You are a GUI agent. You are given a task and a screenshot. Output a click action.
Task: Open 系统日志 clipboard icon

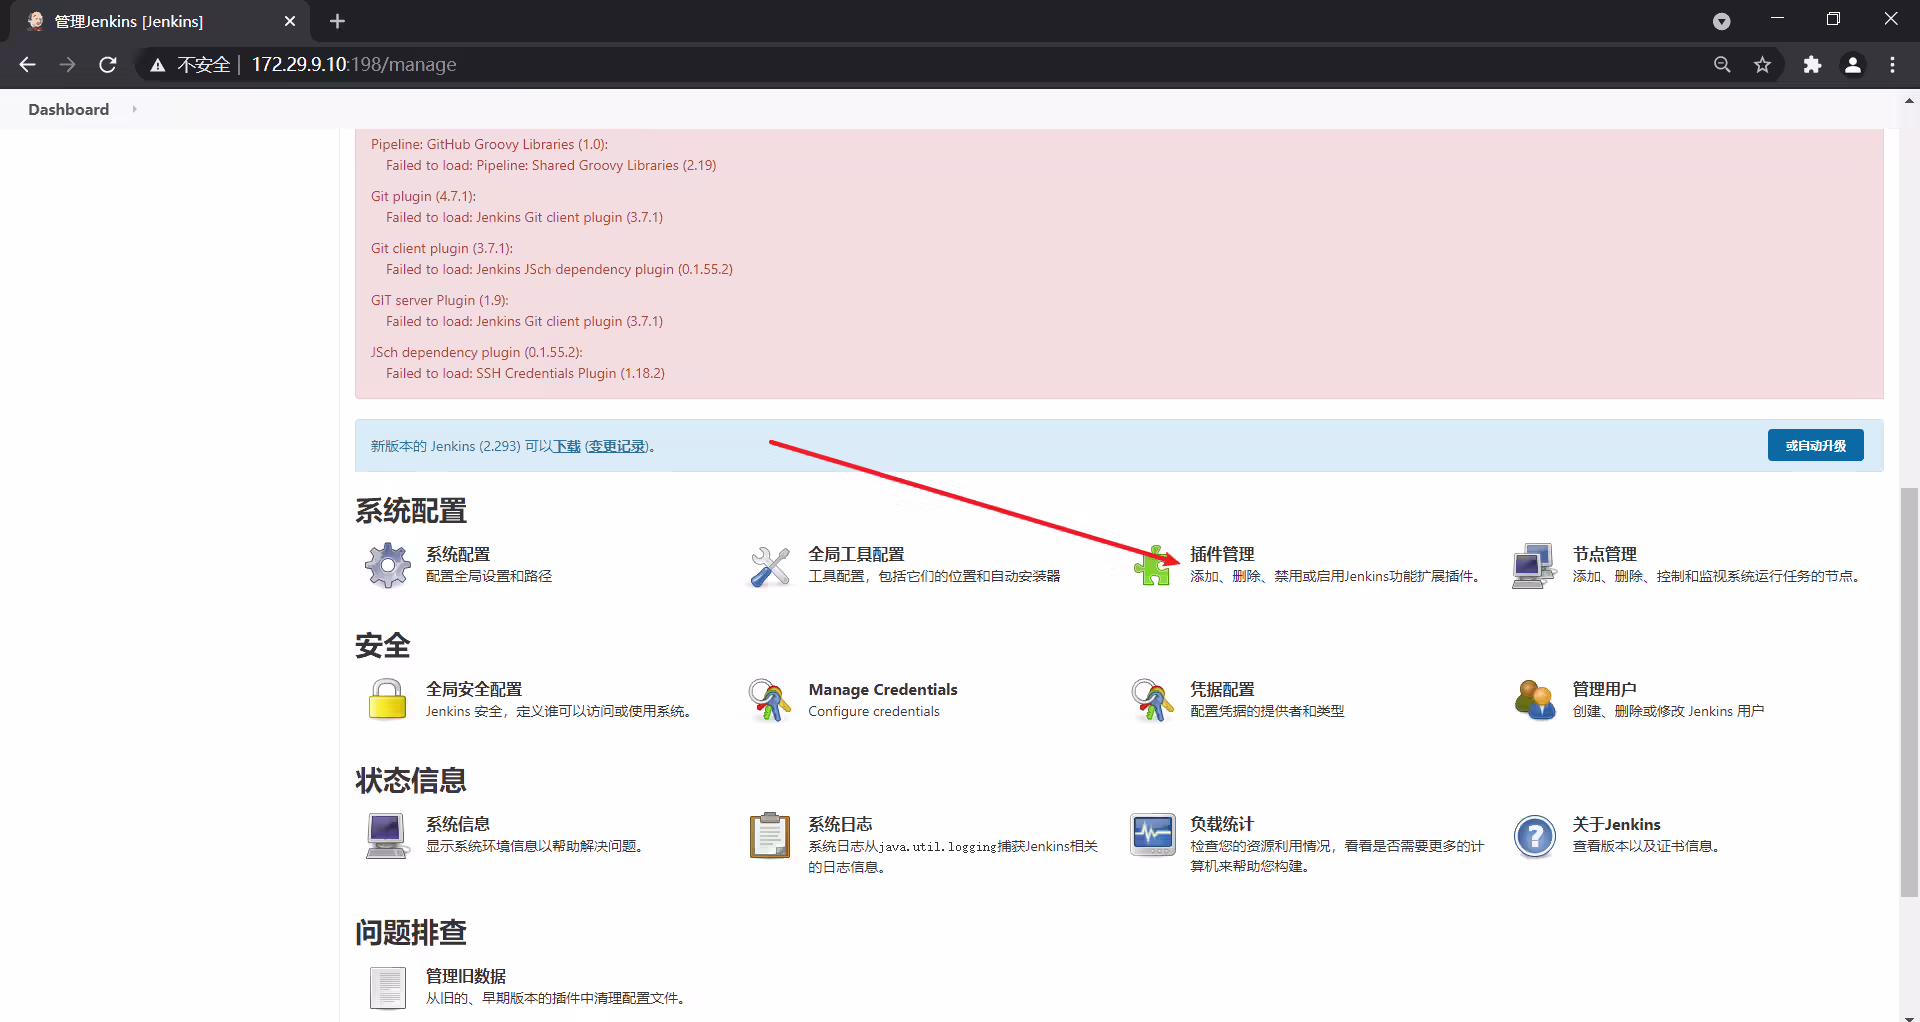coord(770,835)
